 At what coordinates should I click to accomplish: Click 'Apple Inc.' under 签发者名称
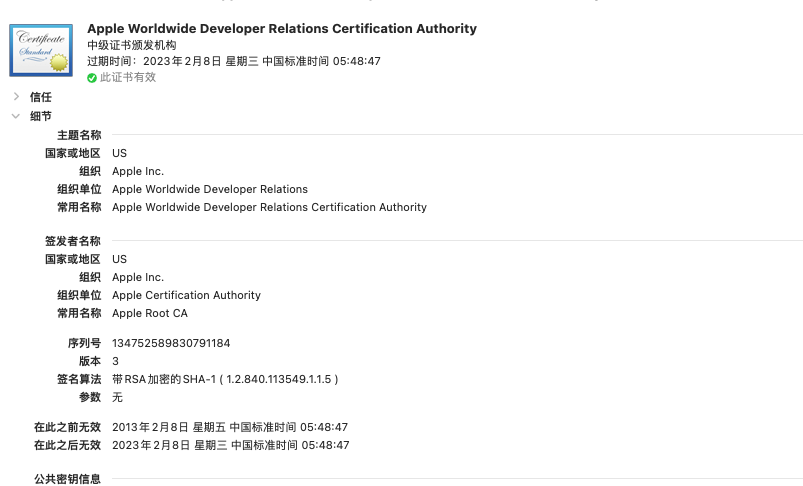tap(138, 278)
